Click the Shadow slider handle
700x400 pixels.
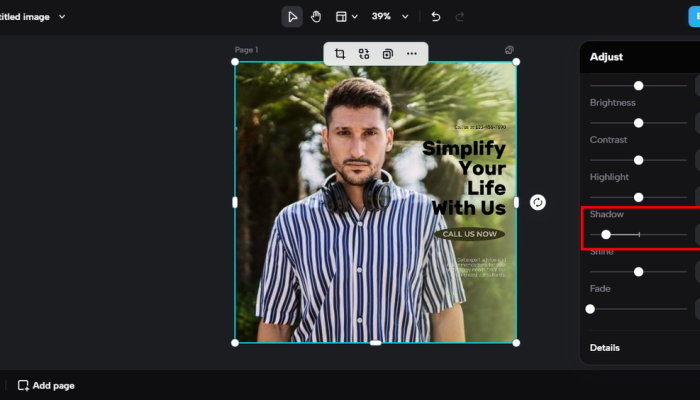pos(606,234)
